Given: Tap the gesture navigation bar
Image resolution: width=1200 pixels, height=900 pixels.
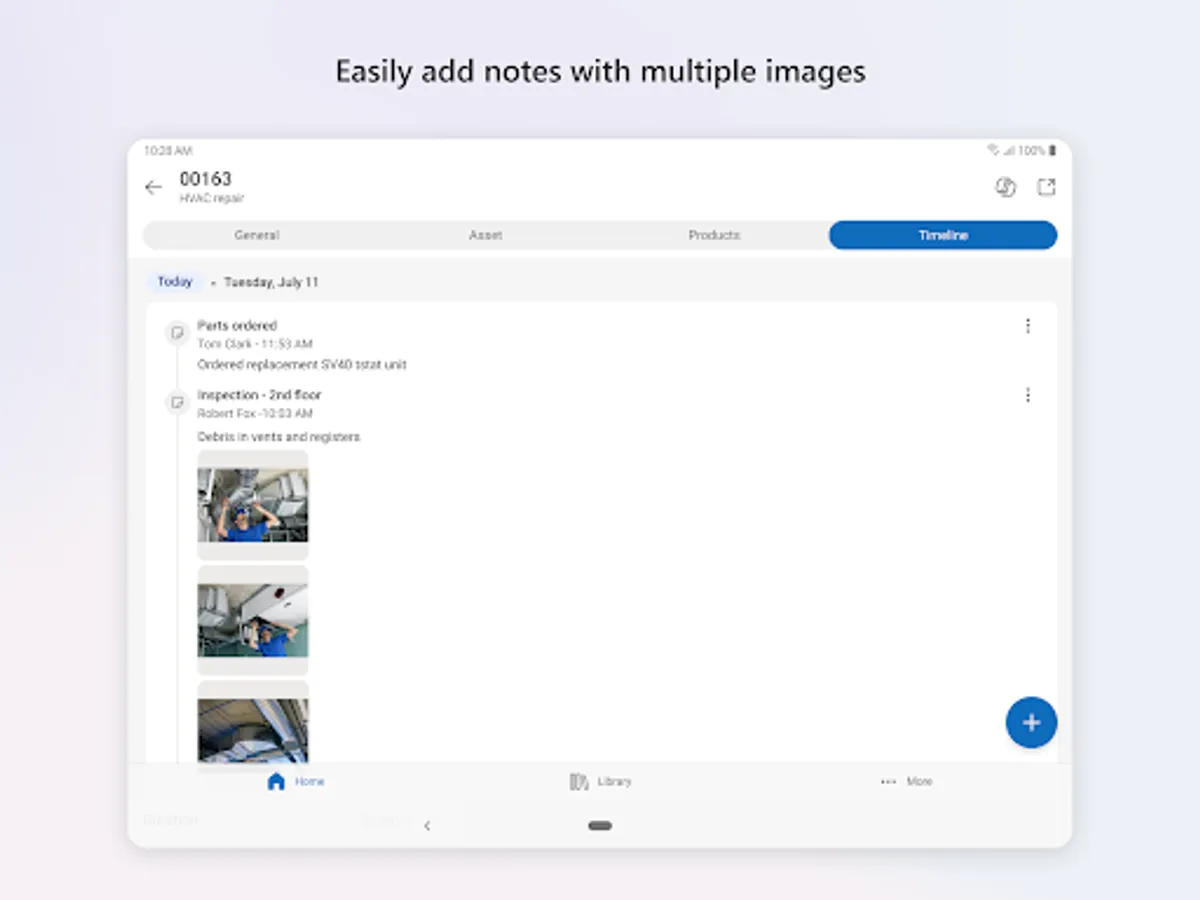Looking at the screenshot, I should tap(600, 826).
